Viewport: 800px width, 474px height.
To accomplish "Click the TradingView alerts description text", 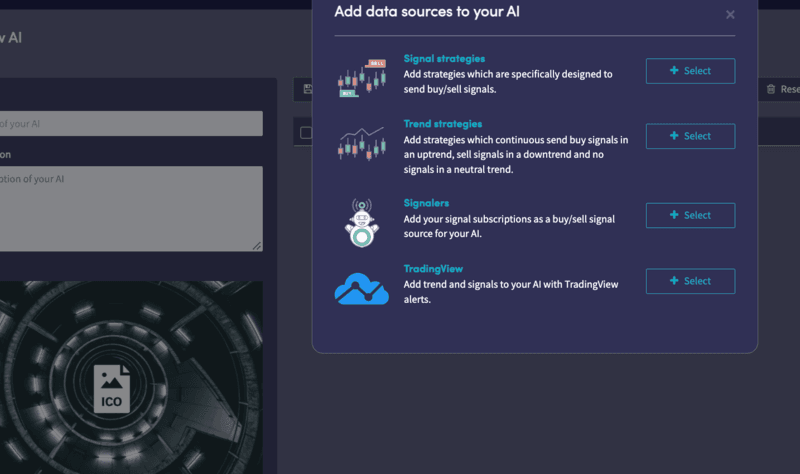I will 511,292.
